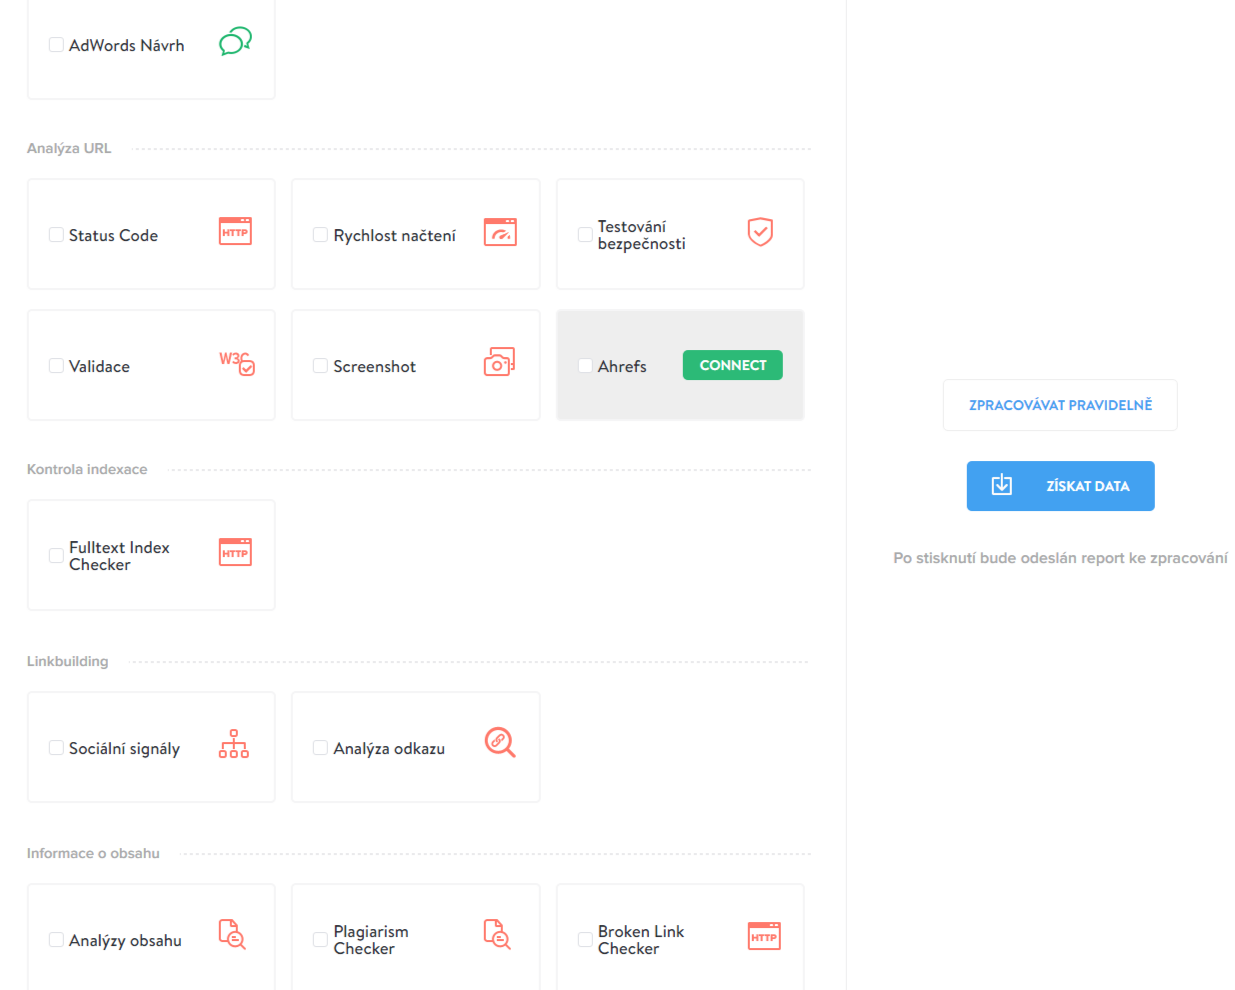Click the Rychlost načtení speedometer icon
1235x990 pixels.
point(500,232)
